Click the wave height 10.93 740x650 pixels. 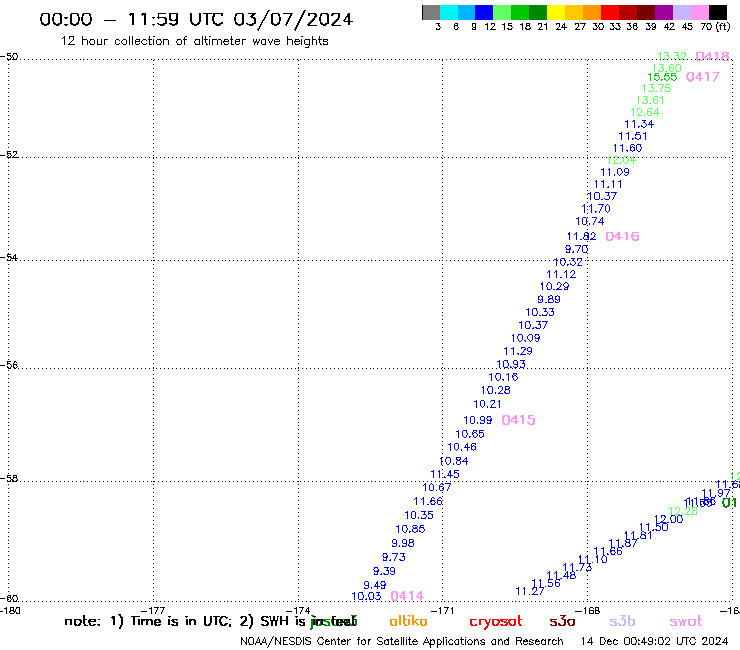click(x=511, y=364)
